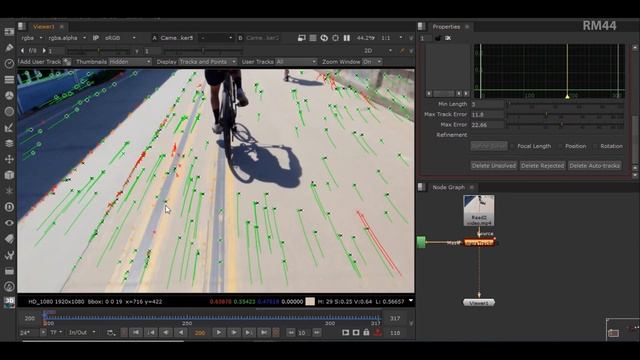Switch to the Node Graph tab

click(449, 187)
